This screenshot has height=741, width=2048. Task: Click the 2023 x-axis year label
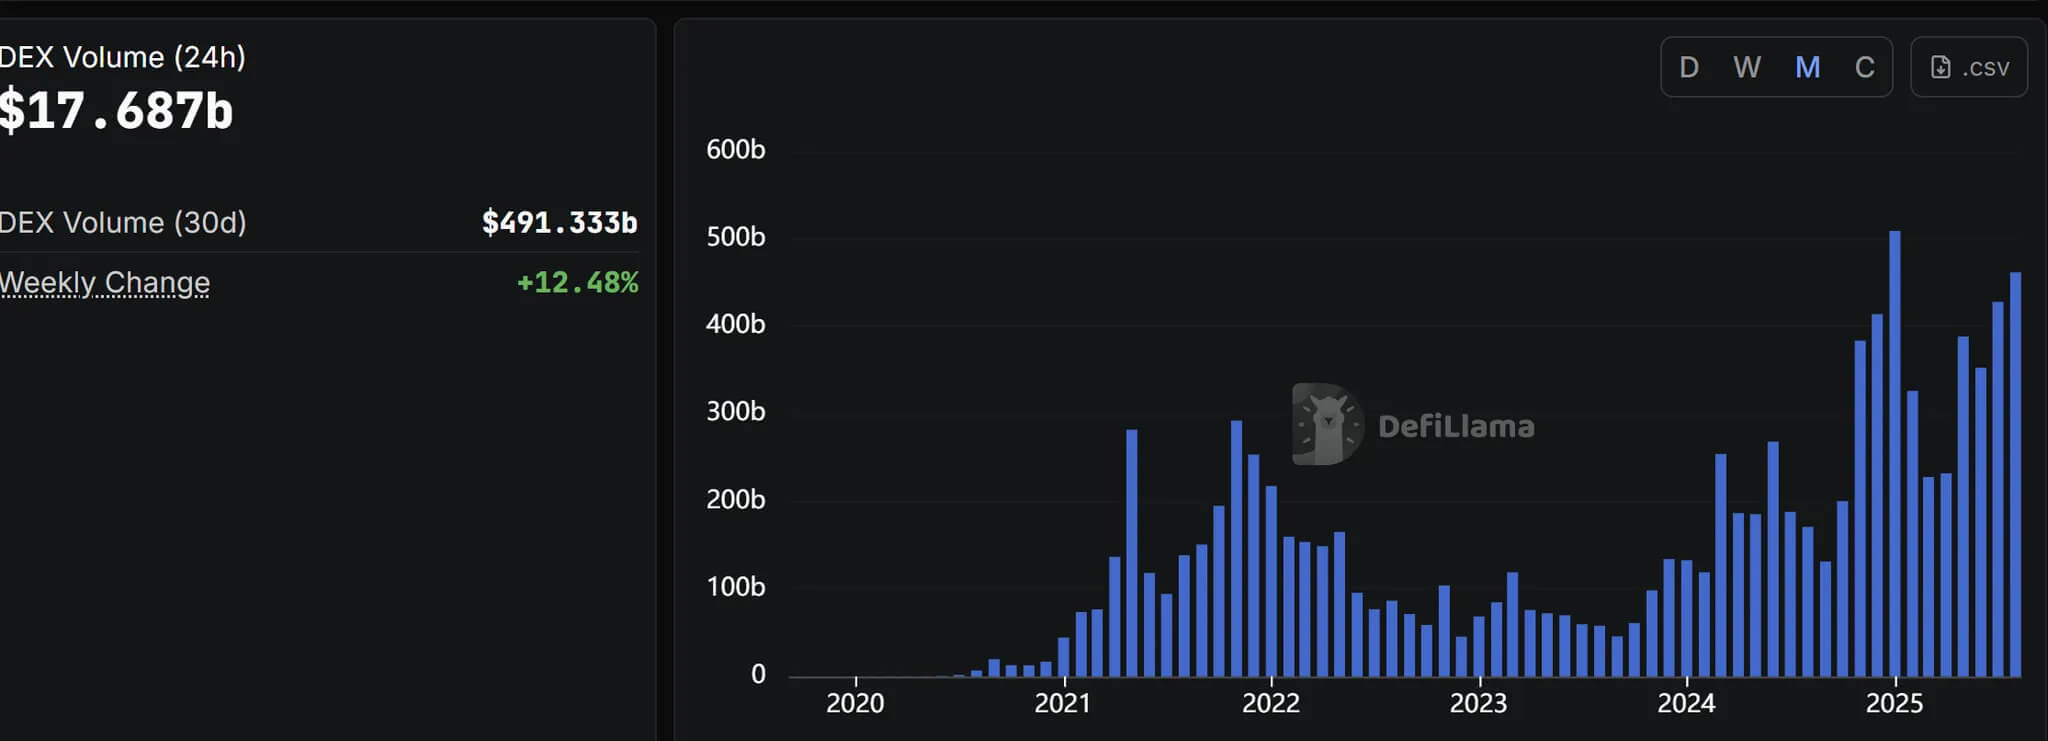(x=1478, y=703)
